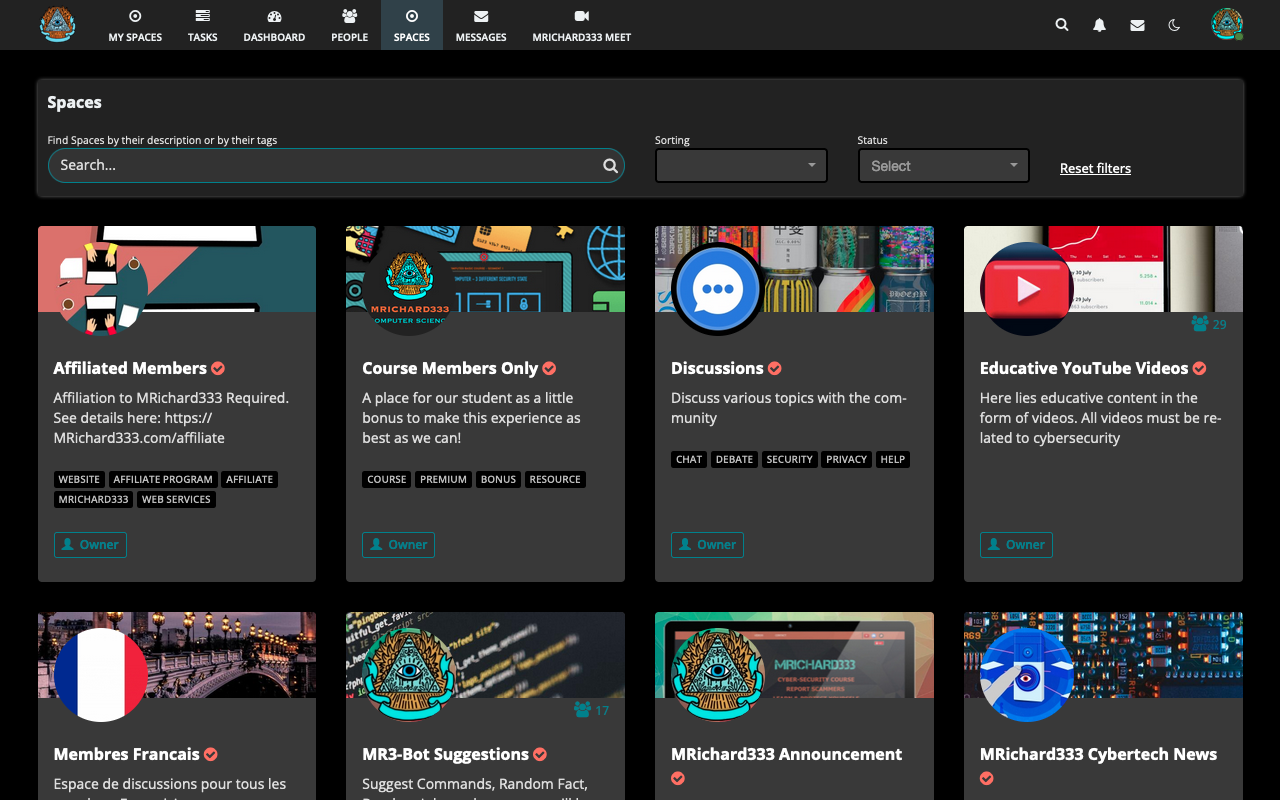
Task: Click Owner button on Affiliated Members card
Action: pyautogui.click(x=90, y=545)
